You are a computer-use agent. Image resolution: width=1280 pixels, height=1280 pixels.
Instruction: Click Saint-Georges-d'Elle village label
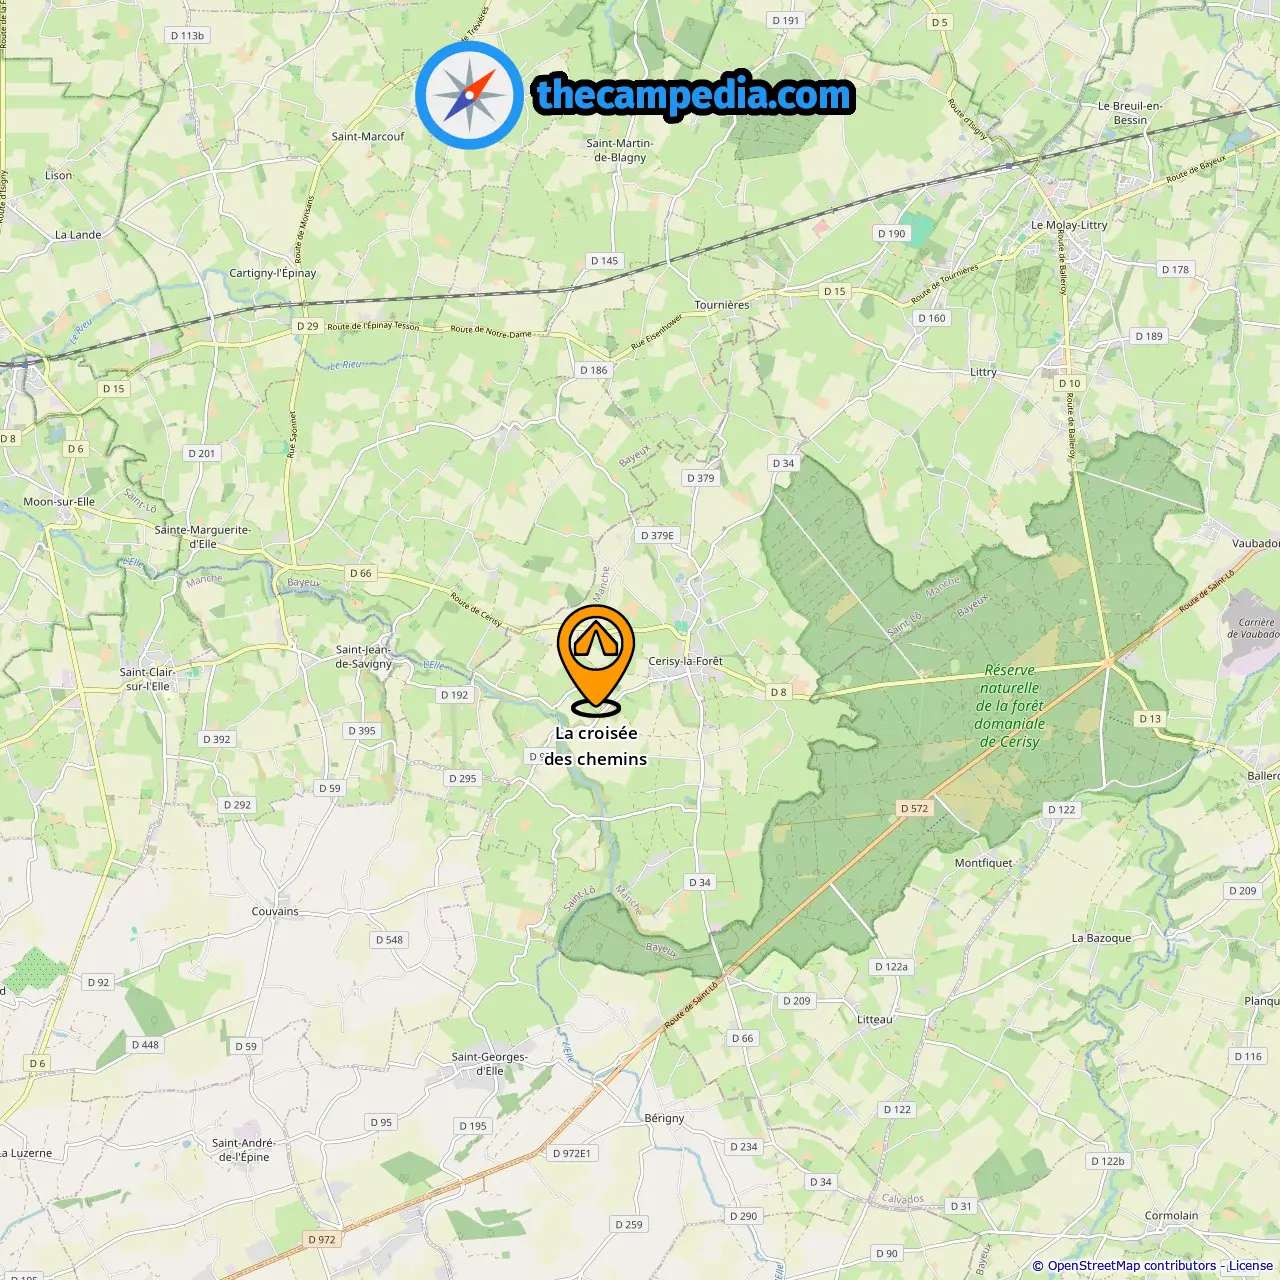click(x=490, y=1063)
